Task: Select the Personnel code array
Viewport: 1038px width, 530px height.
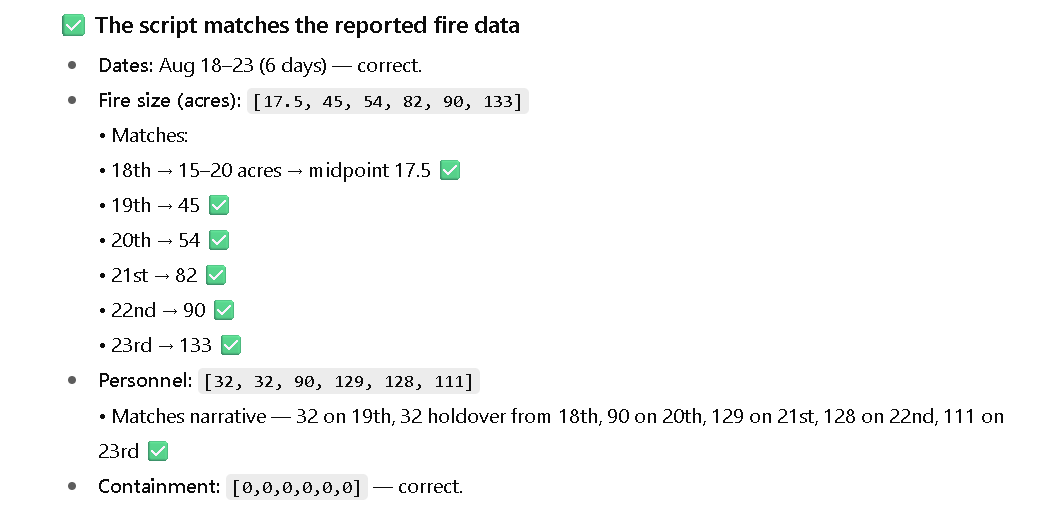Action: tap(339, 381)
